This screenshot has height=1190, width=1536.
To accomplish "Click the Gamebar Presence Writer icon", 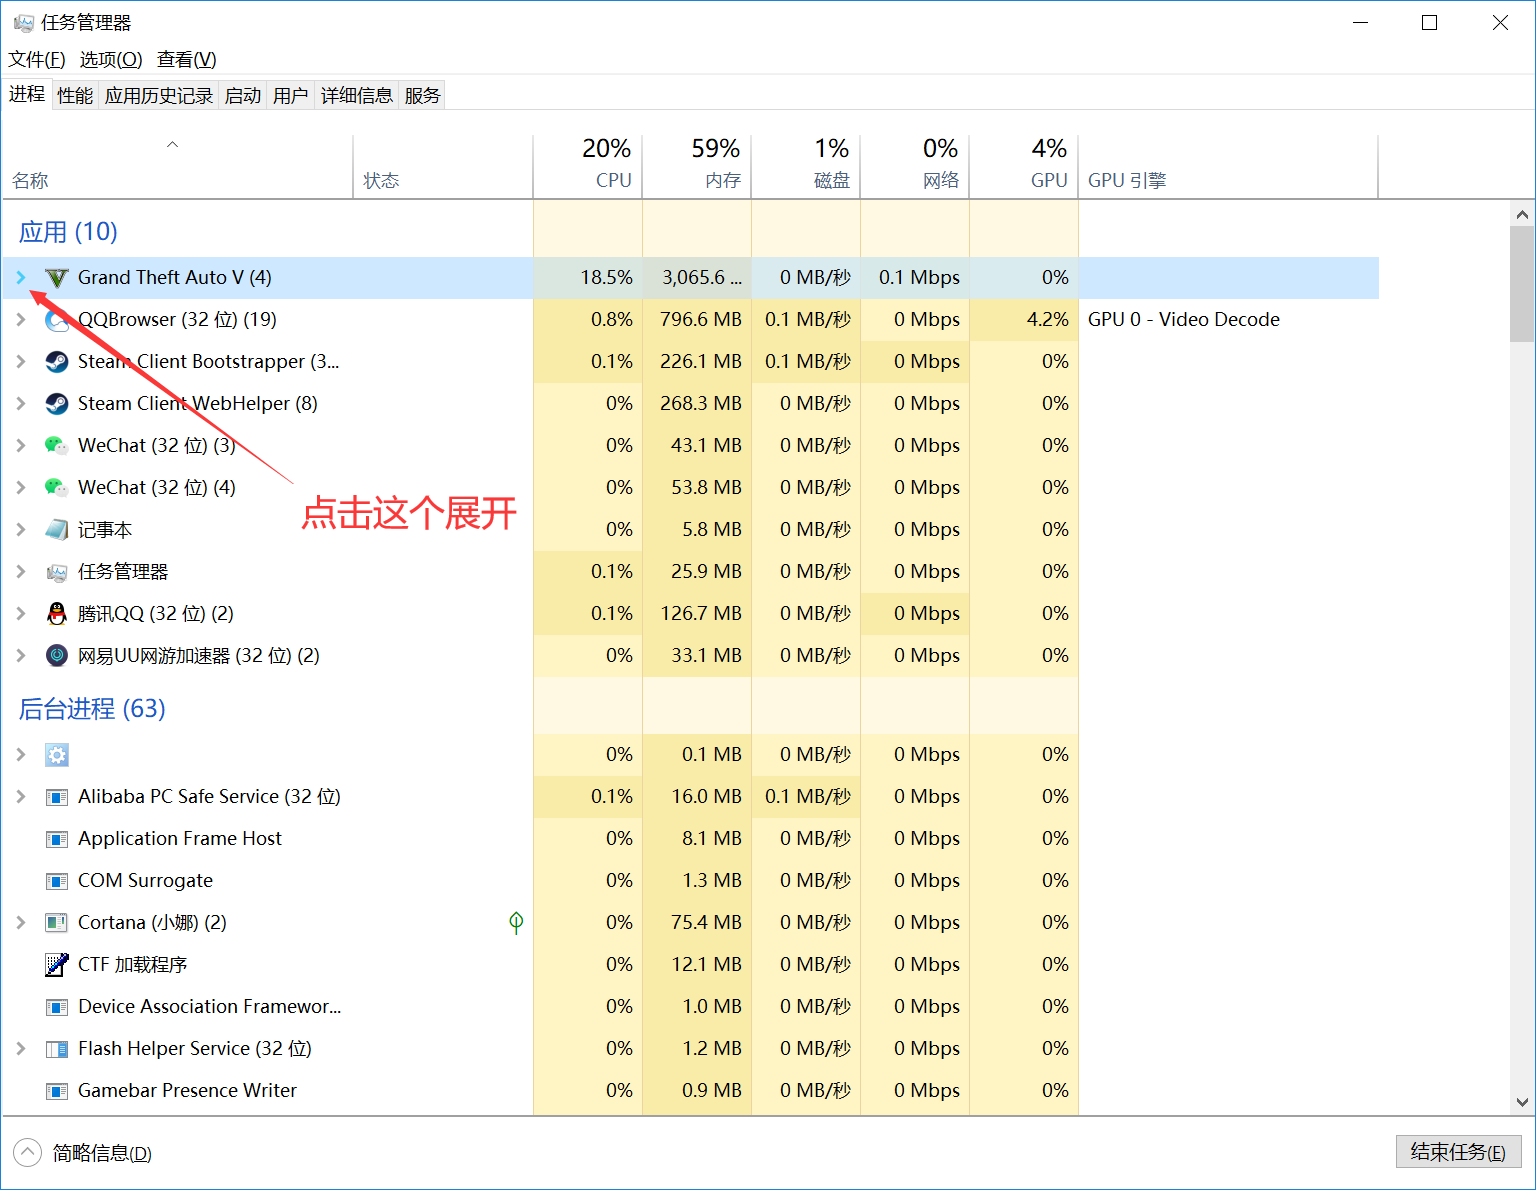I will coord(57,1091).
